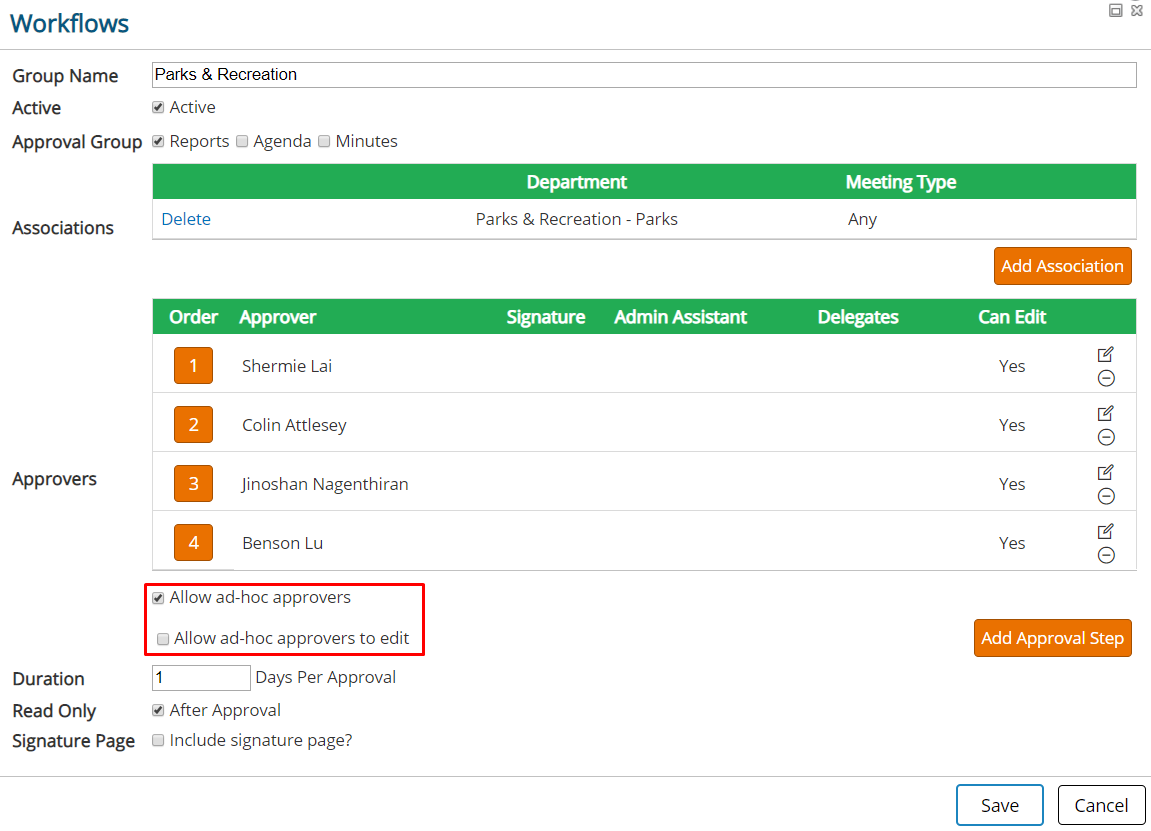Click Add Approval Step button
1151x831 pixels.
(x=1052, y=638)
